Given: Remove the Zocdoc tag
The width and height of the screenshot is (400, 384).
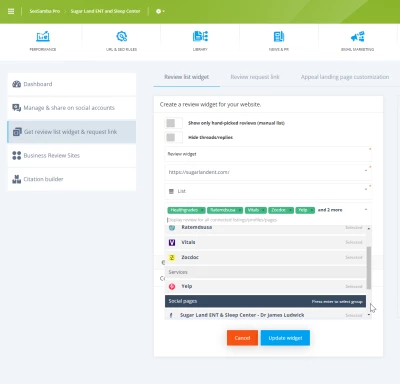Looking at the screenshot, I should tap(291, 210).
